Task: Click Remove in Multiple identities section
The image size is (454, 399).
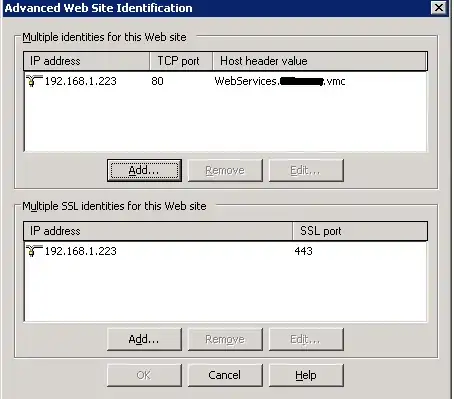Action: [225, 170]
